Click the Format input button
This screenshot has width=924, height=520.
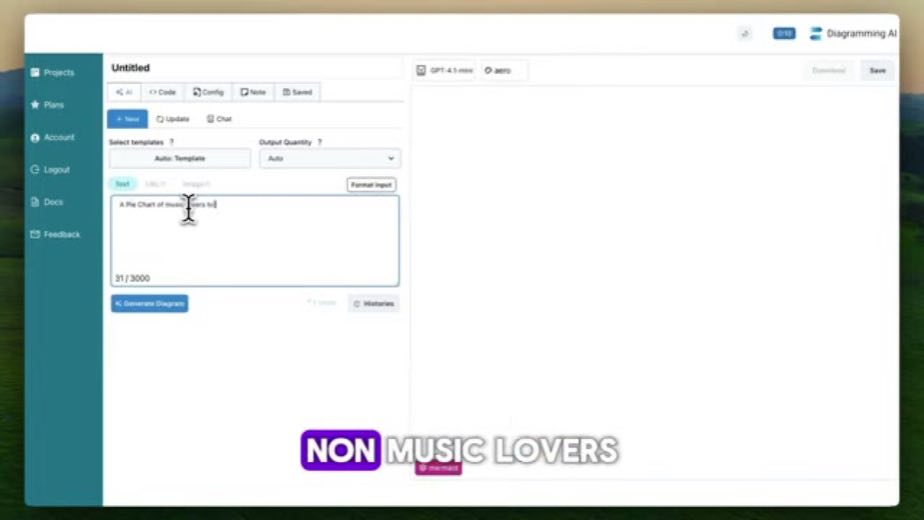pos(371,185)
